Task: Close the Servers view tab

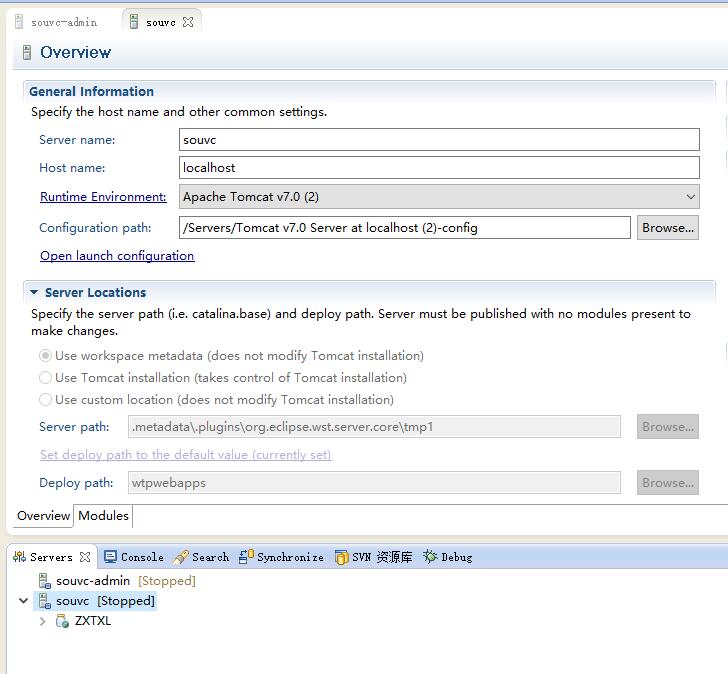Action: [x=85, y=557]
